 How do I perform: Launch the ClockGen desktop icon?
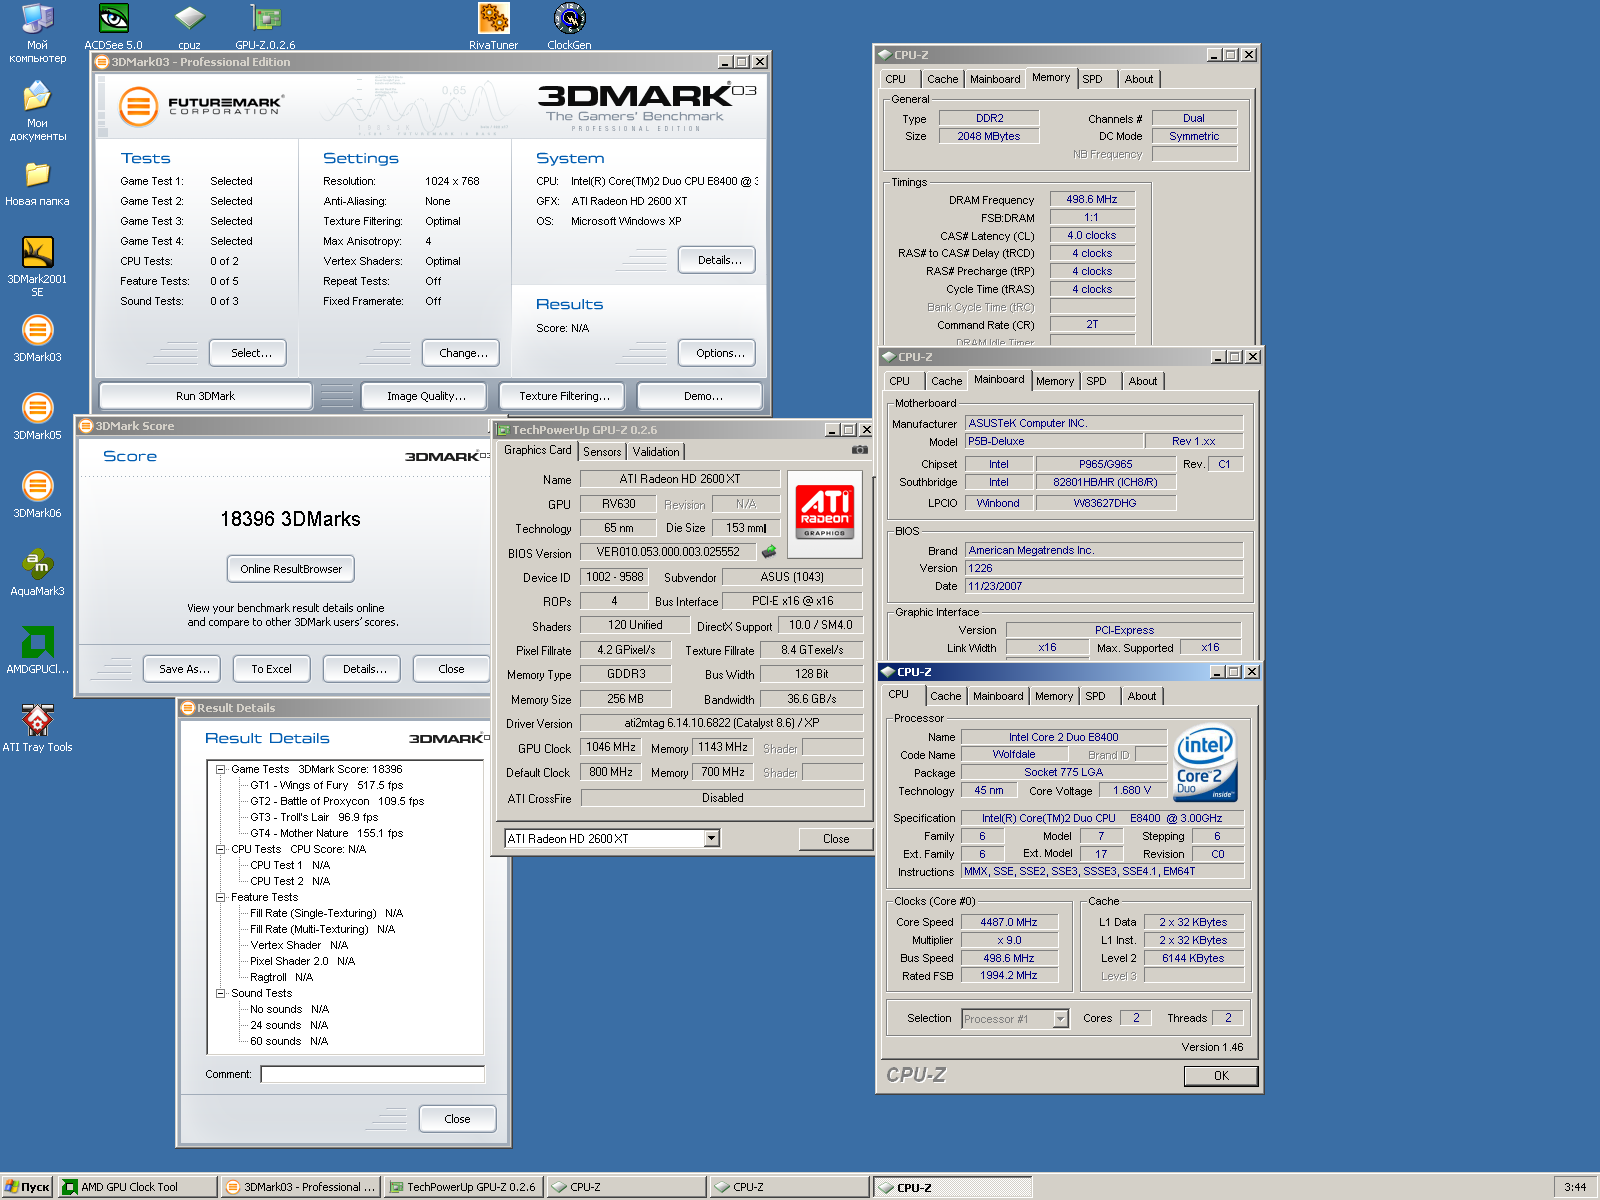569,25
